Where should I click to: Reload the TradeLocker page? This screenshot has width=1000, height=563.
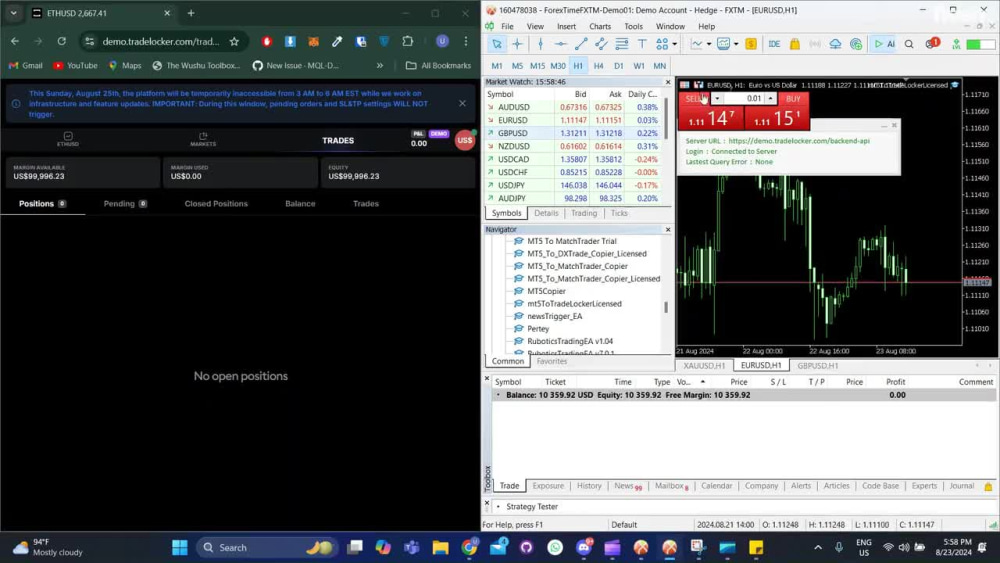pyautogui.click(x=61, y=41)
